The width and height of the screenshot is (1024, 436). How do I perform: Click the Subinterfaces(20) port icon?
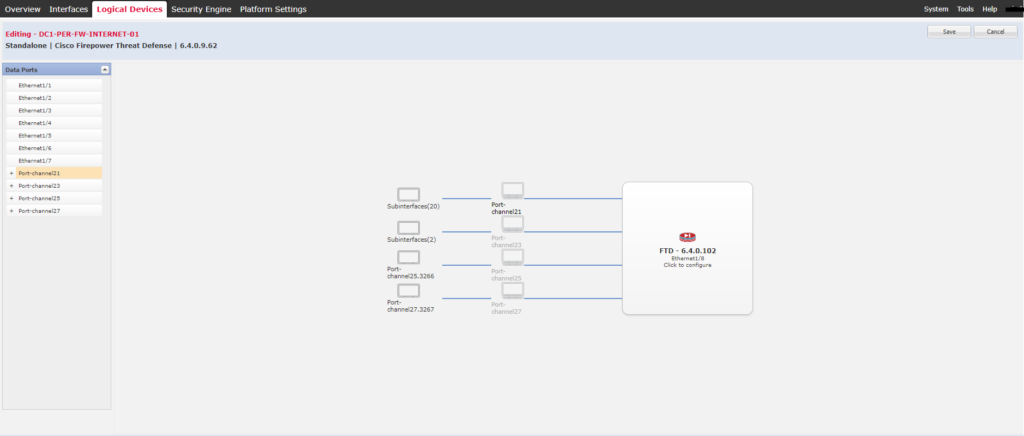pyautogui.click(x=408, y=195)
